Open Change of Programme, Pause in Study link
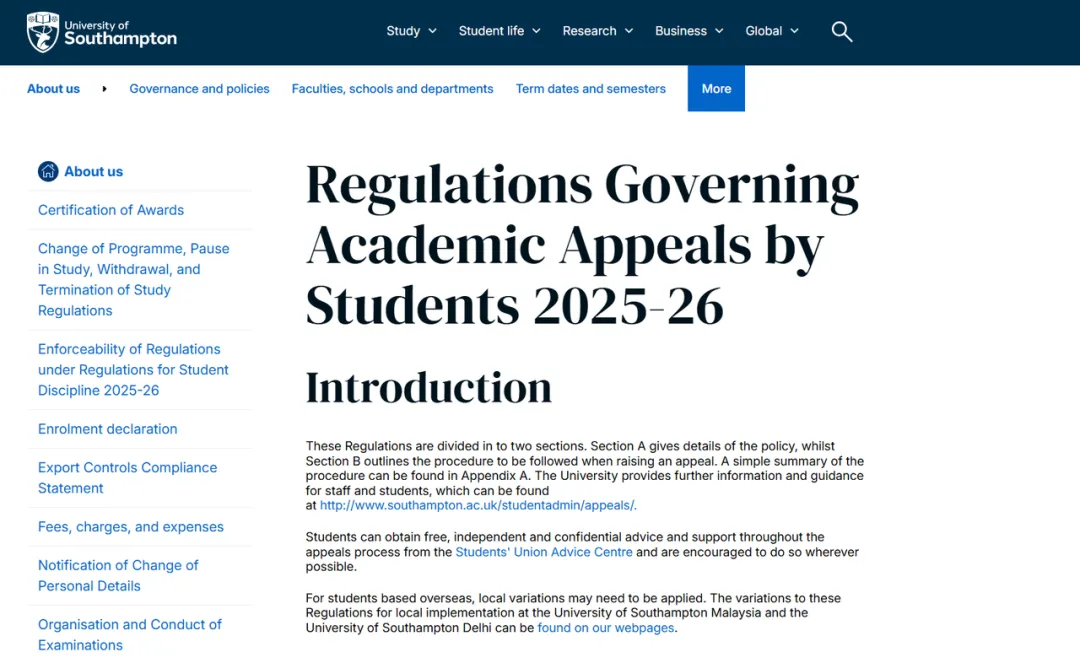Image resolution: width=1080 pixels, height=663 pixels. [x=134, y=280]
